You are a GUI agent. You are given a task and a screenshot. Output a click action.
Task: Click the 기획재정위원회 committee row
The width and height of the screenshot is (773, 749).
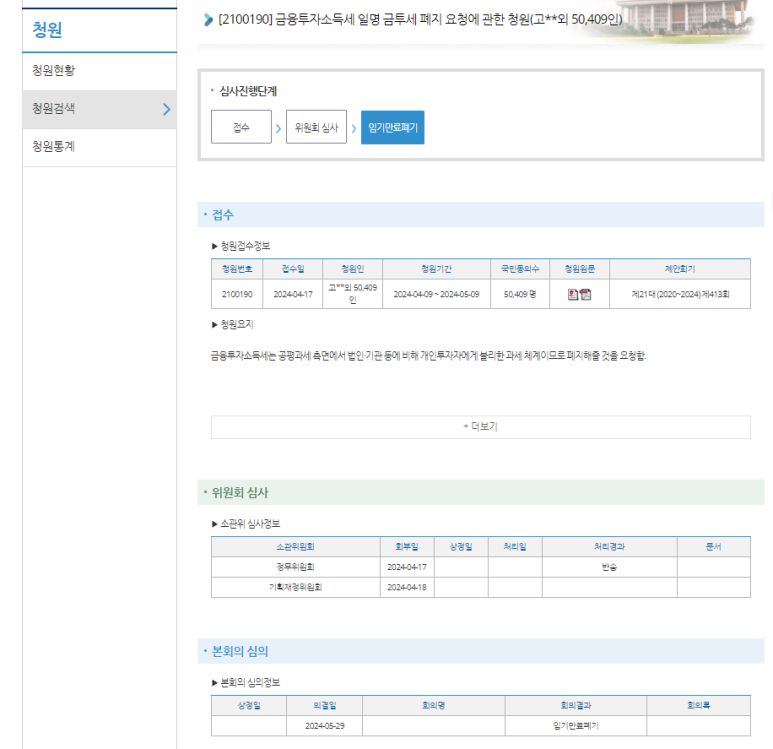[x=295, y=587]
